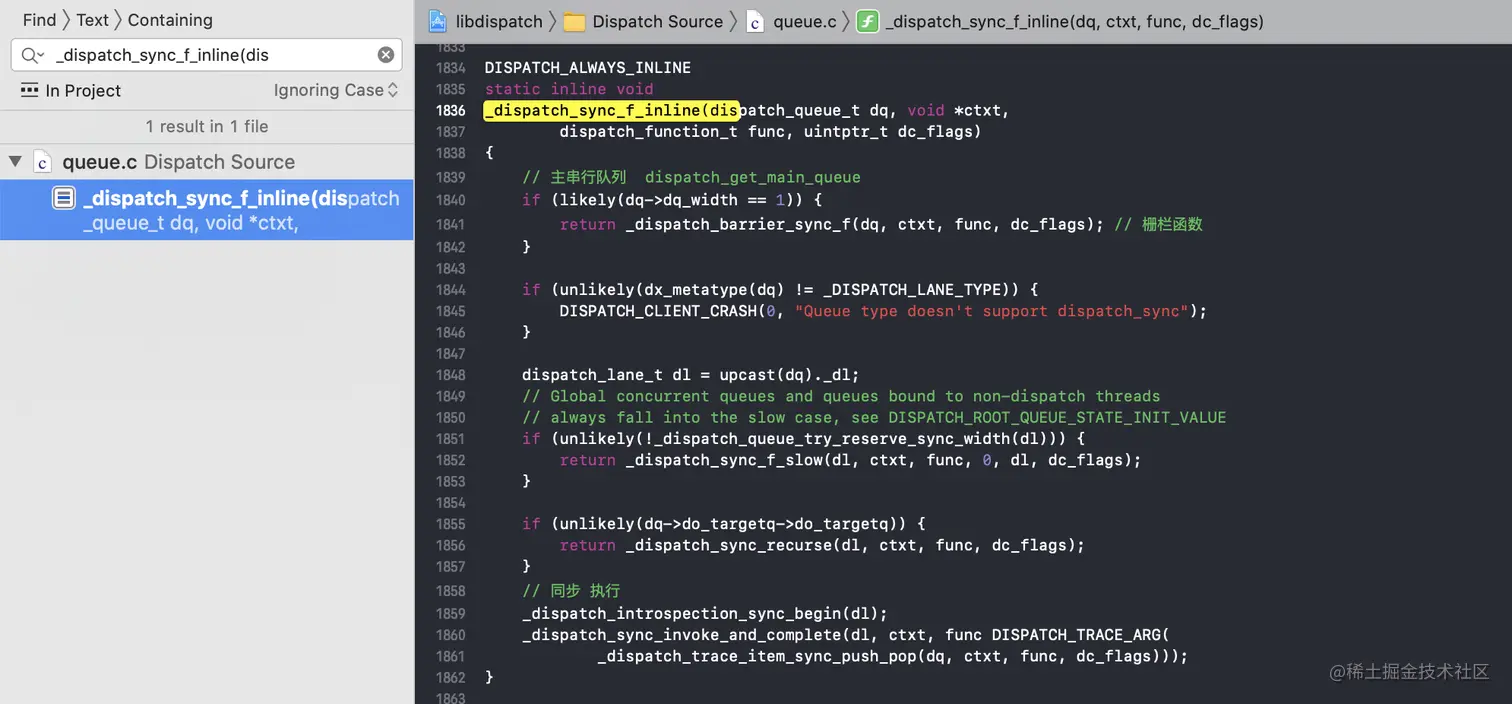Click _dispatch_introspection_sync_begin in code

pos(682,613)
